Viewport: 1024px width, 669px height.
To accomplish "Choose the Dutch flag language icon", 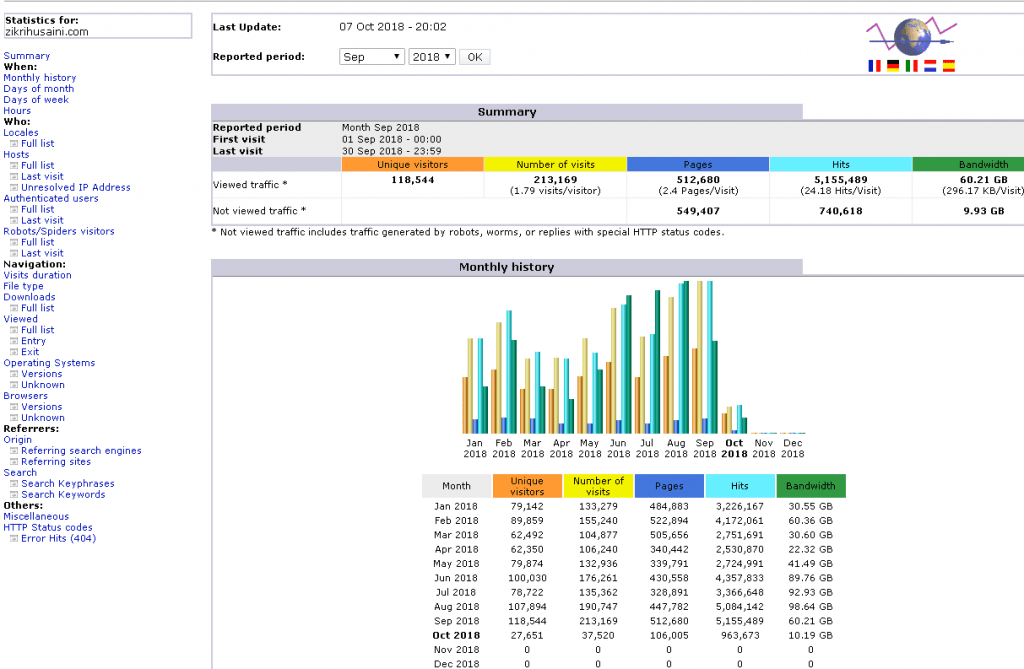I will 929,66.
